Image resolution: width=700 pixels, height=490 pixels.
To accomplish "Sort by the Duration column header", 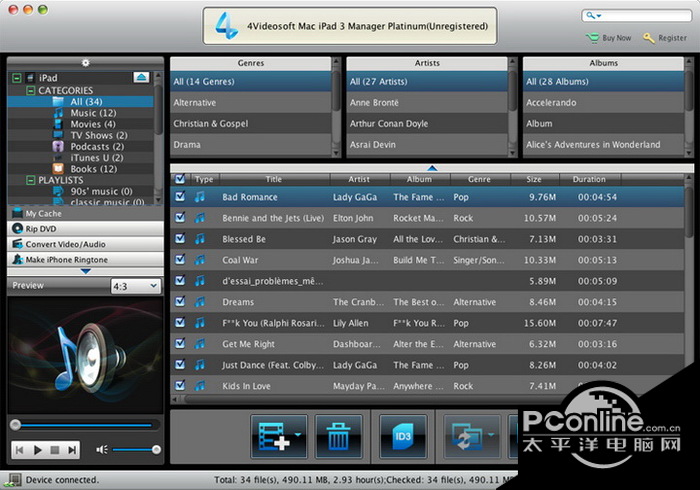I will pos(589,179).
